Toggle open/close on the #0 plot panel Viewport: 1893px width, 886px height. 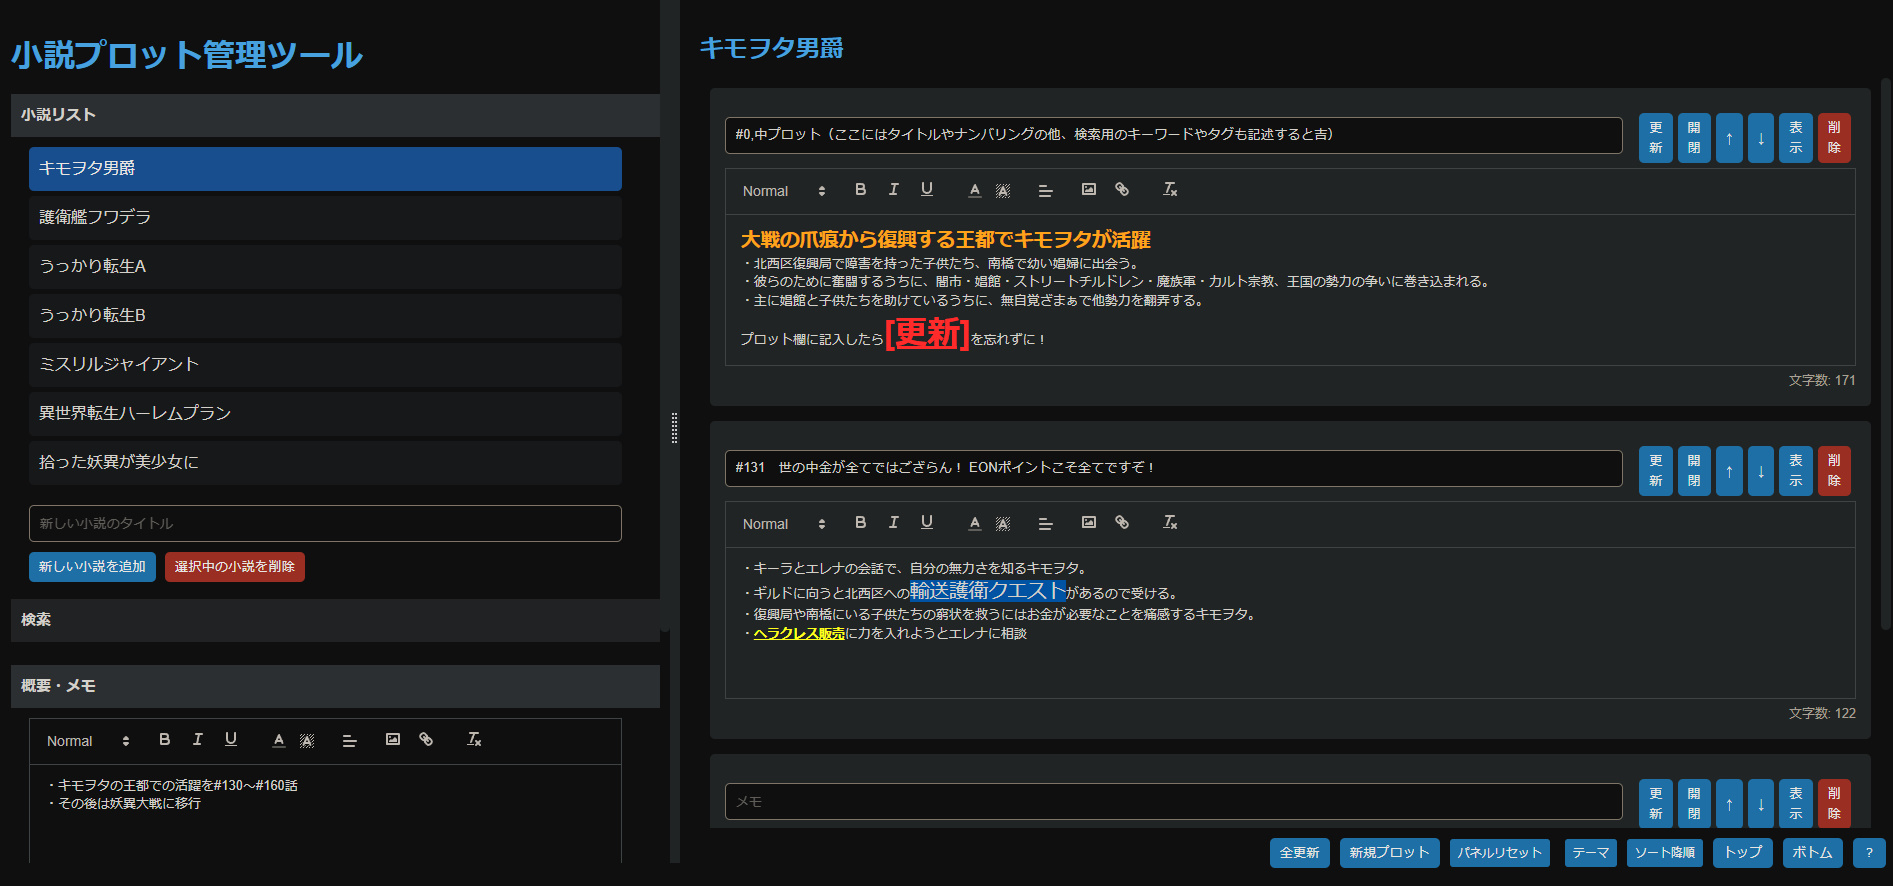pyautogui.click(x=1694, y=138)
